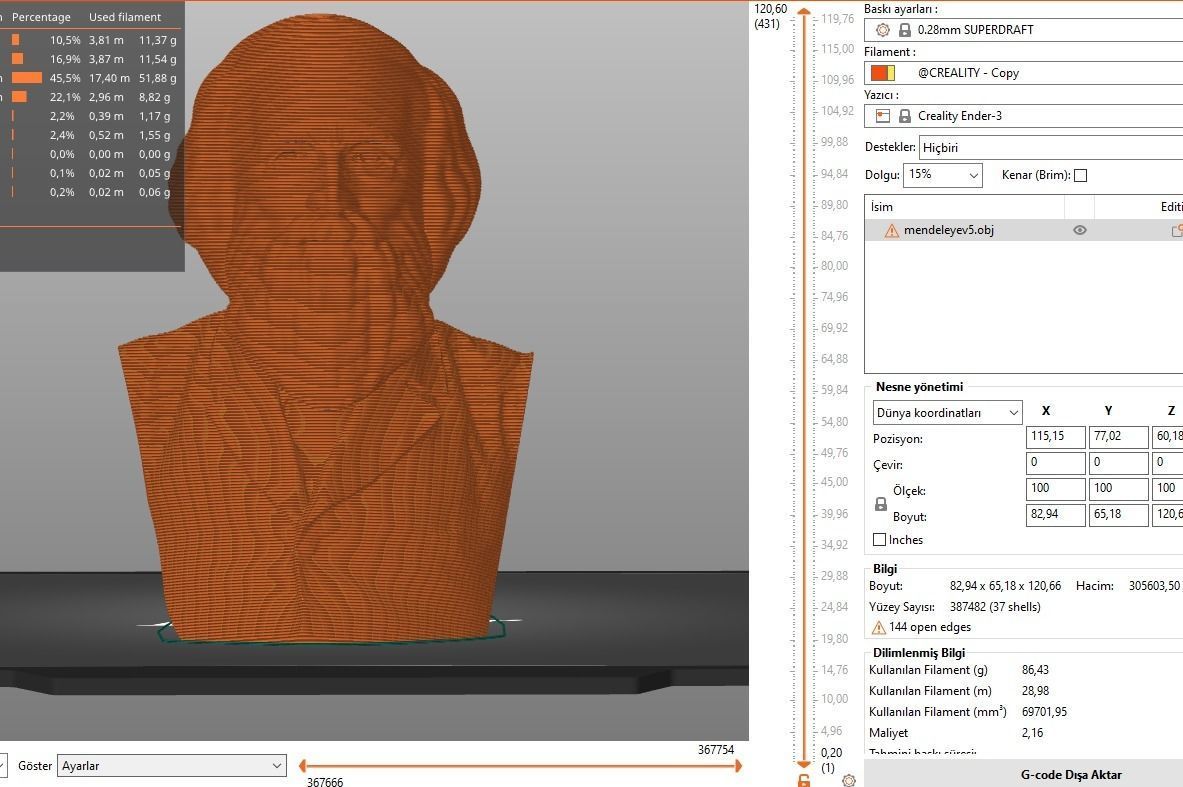Click the print settings cog icon beside 0.28mm SUPERDRAFT

[x=883, y=30]
